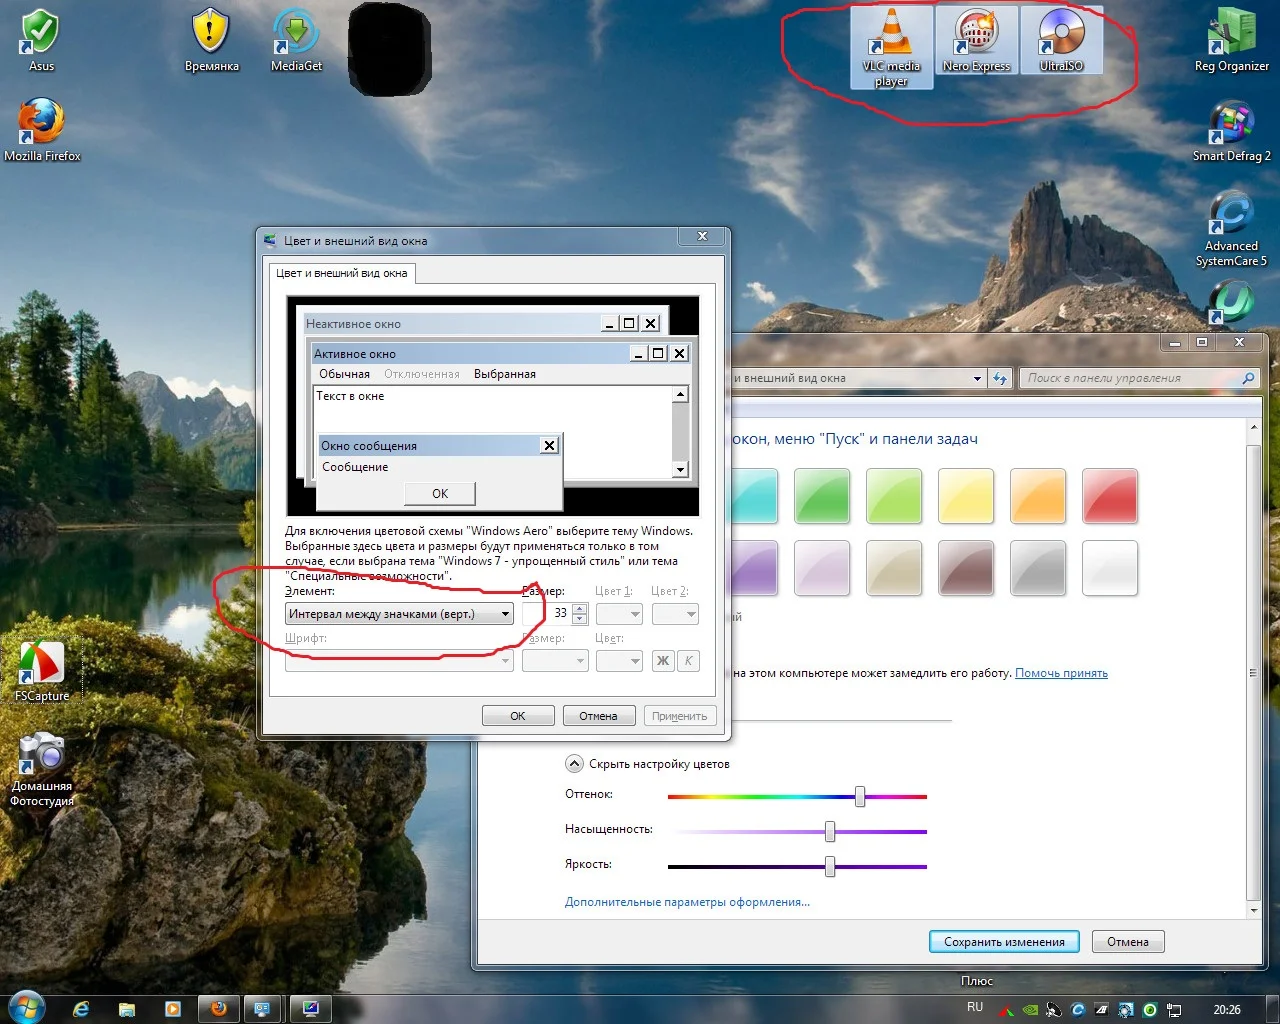The height and width of the screenshot is (1024, 1280).
Task: Click the Размер field showing 33
Action: [548, 614]
